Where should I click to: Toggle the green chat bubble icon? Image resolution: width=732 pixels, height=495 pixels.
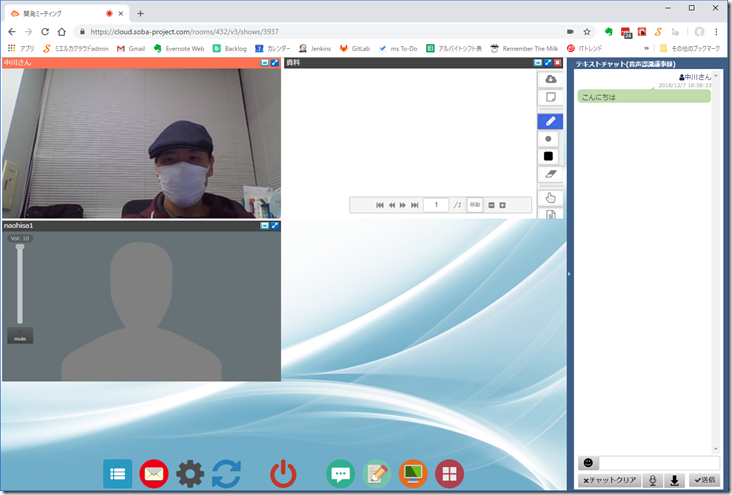[340, 474]
